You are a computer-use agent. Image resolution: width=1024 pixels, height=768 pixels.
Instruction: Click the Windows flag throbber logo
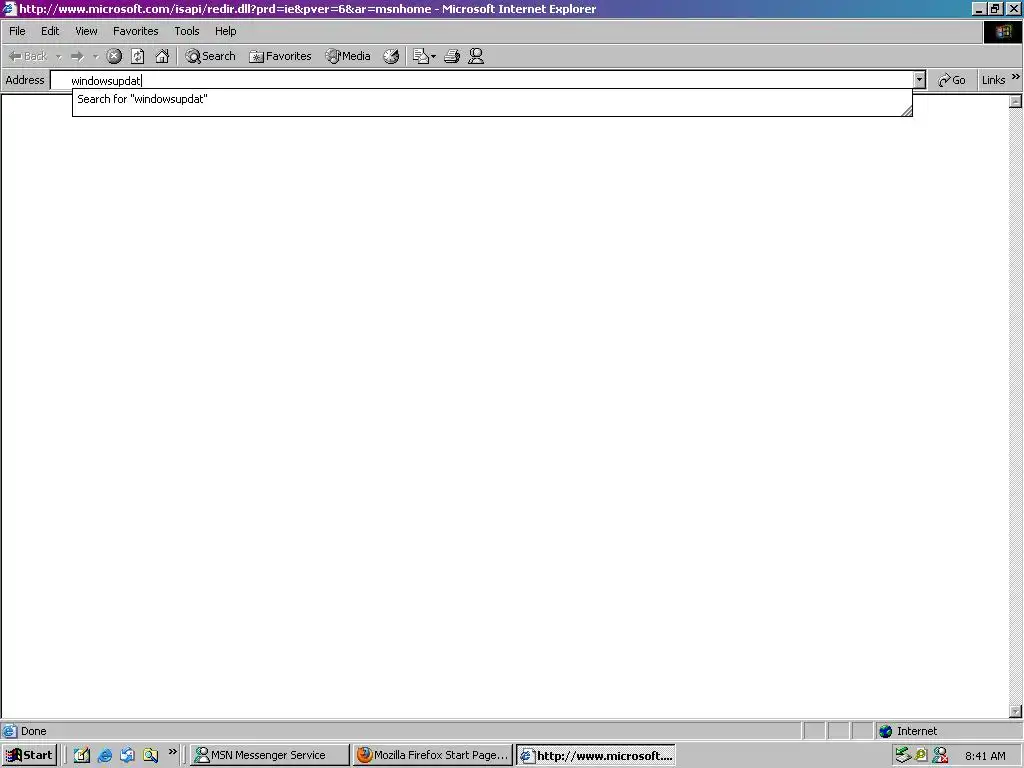tap(1002, 31)
